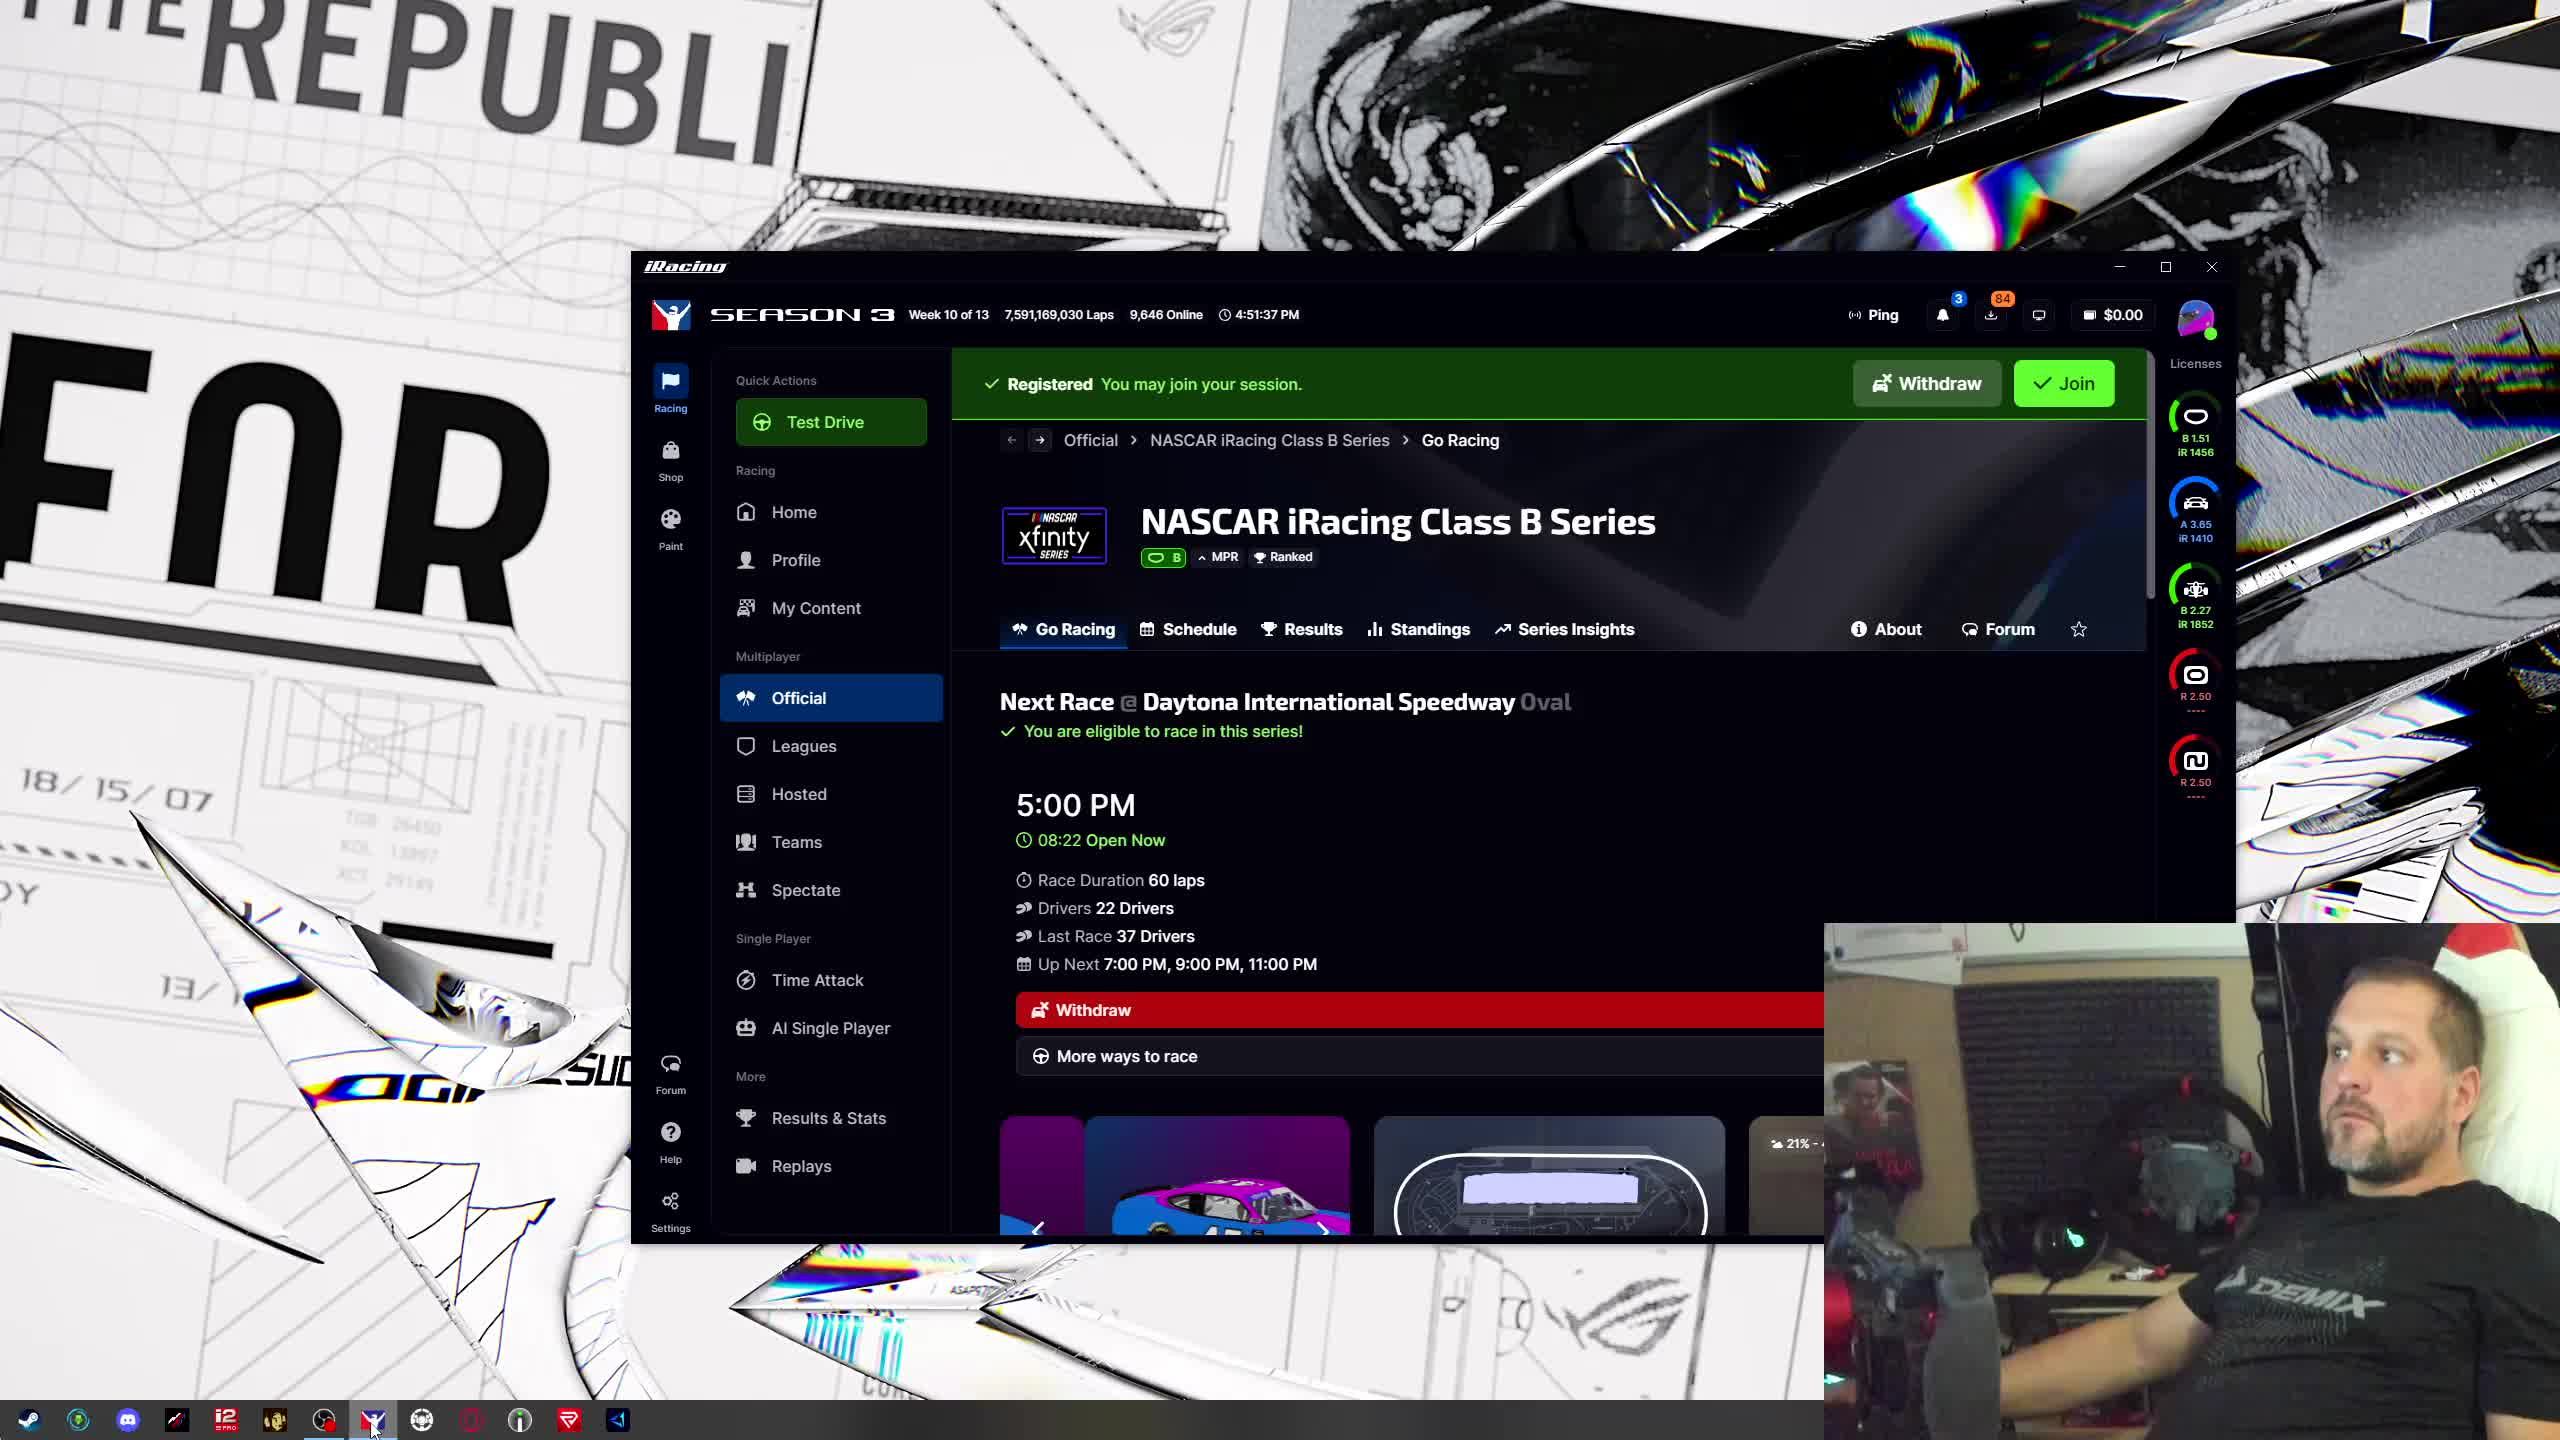Open Discord from the taskbar
Viewport: 2560px width, 1440px height.
pyautogui.click(x=128, y=1419)
